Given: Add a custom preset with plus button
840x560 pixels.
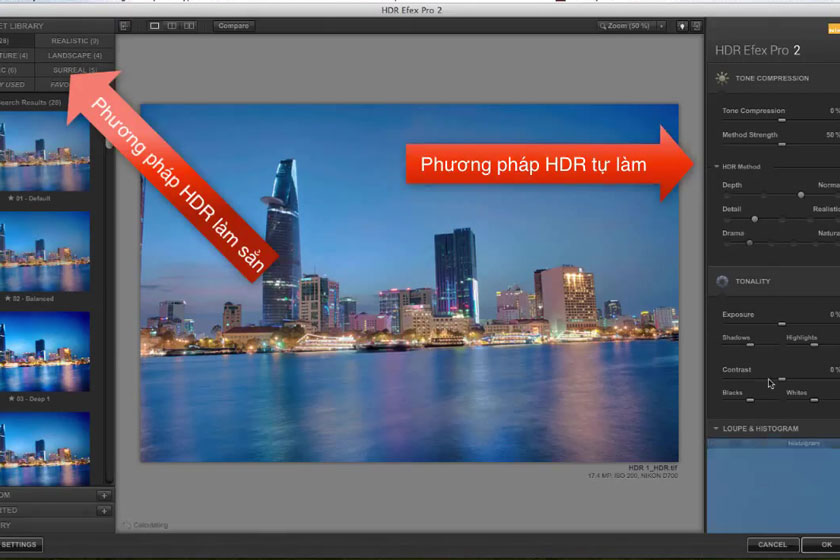Looking at the screenshot, I should pyautogui.click(x=104, y=495).
